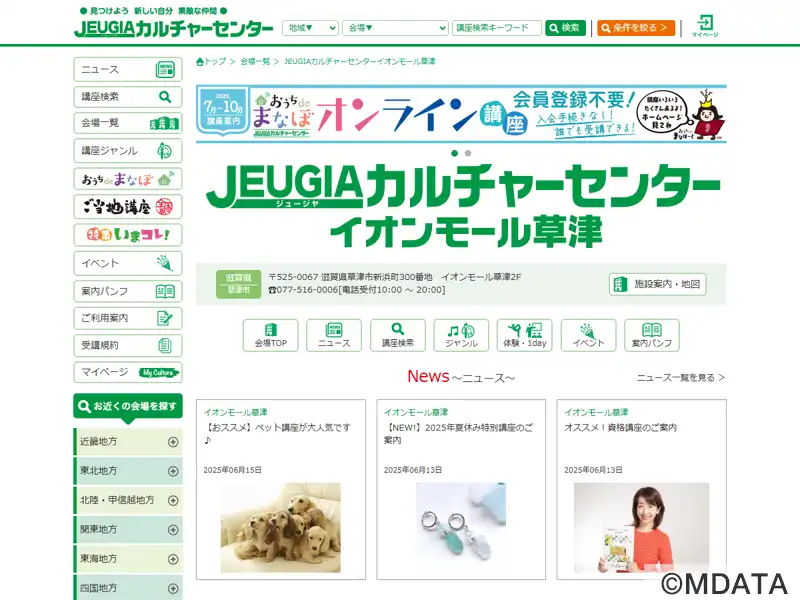Expand the 東海地方 region
Viewport: 800px width, 600px height.
coord(128,559)
